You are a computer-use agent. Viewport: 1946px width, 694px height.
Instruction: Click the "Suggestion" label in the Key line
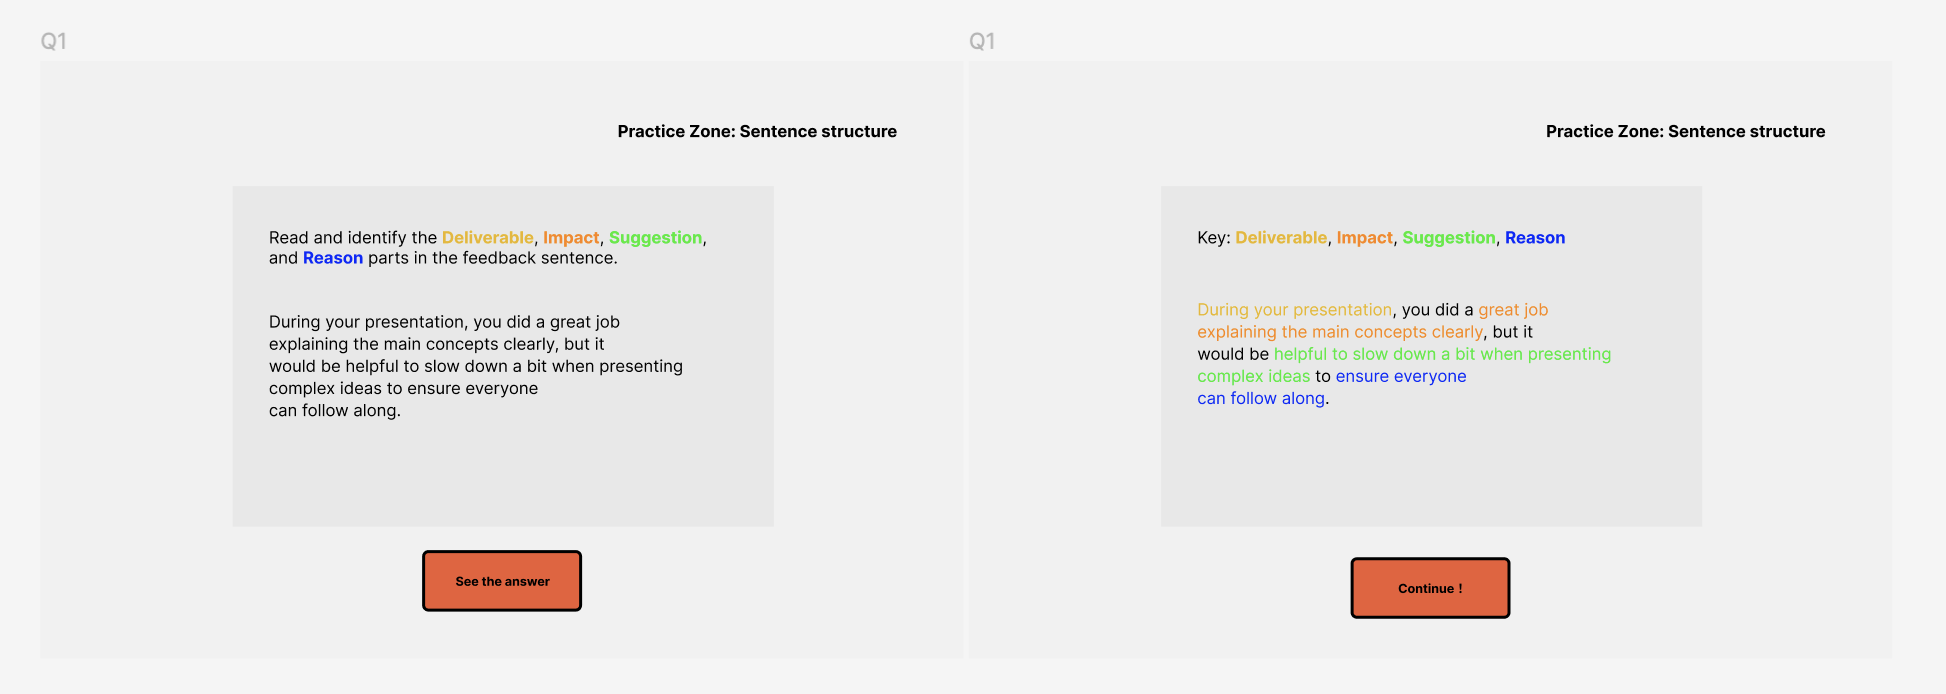pos(1449,237)
